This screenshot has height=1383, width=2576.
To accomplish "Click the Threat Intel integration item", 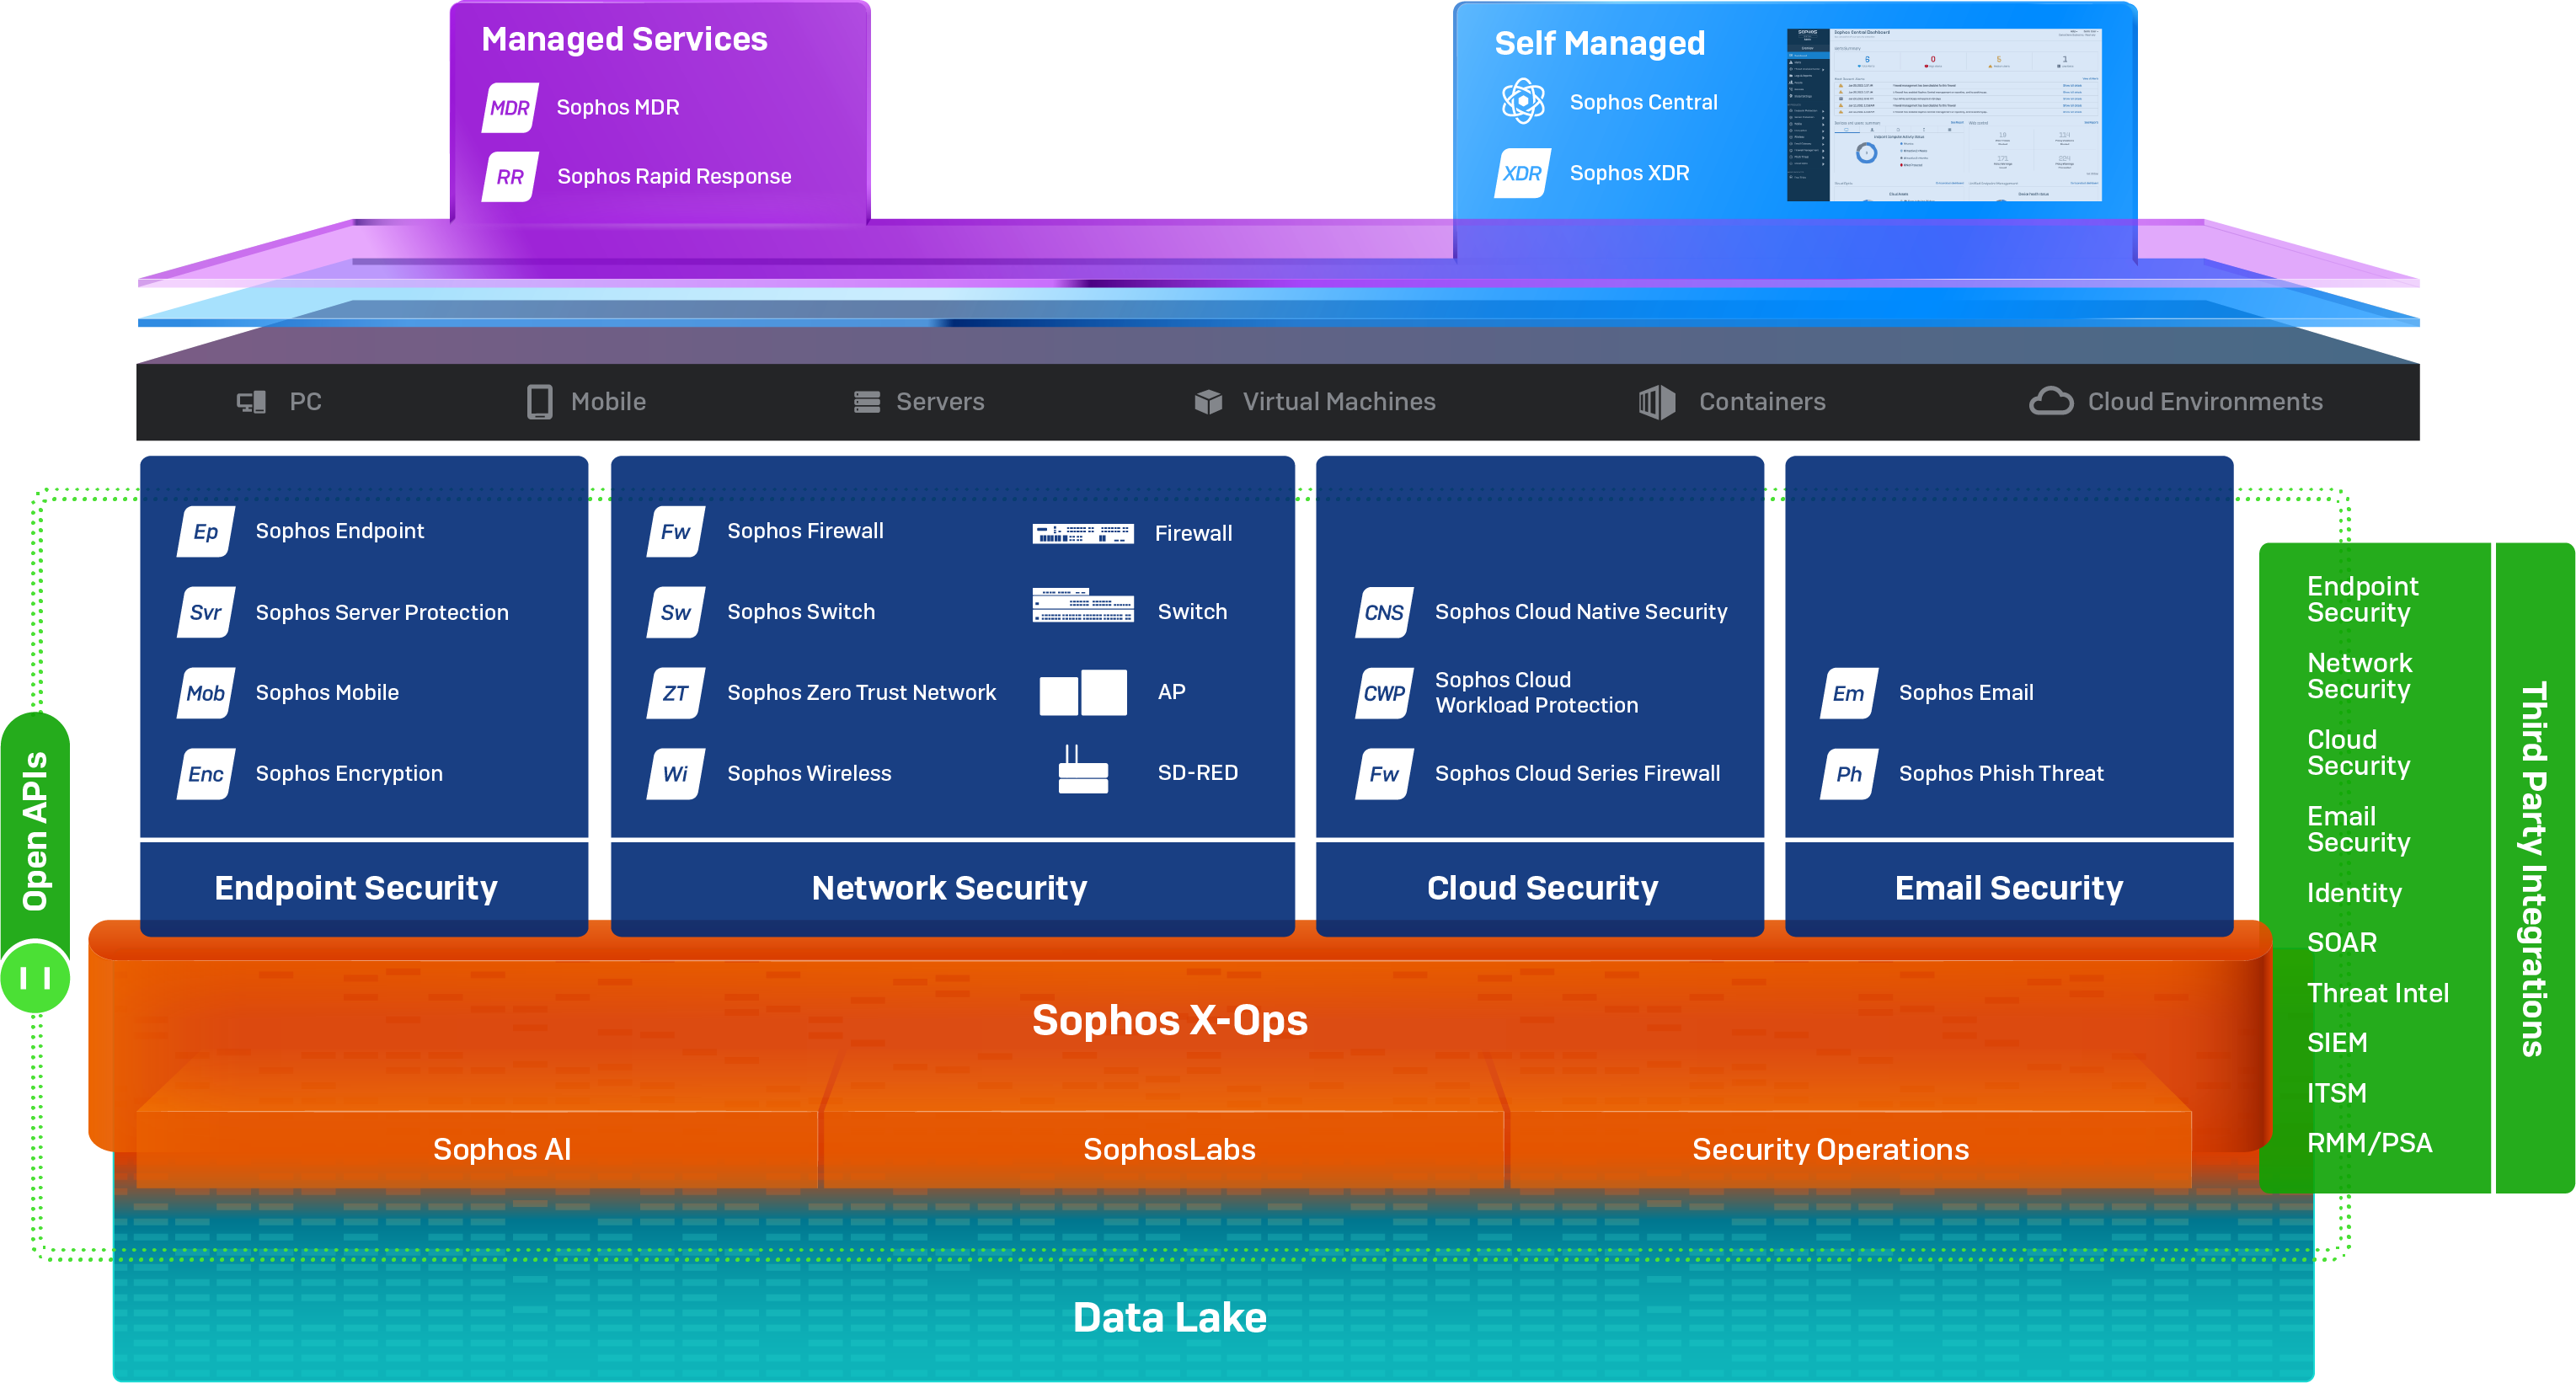I will [x=2377, y=993].
